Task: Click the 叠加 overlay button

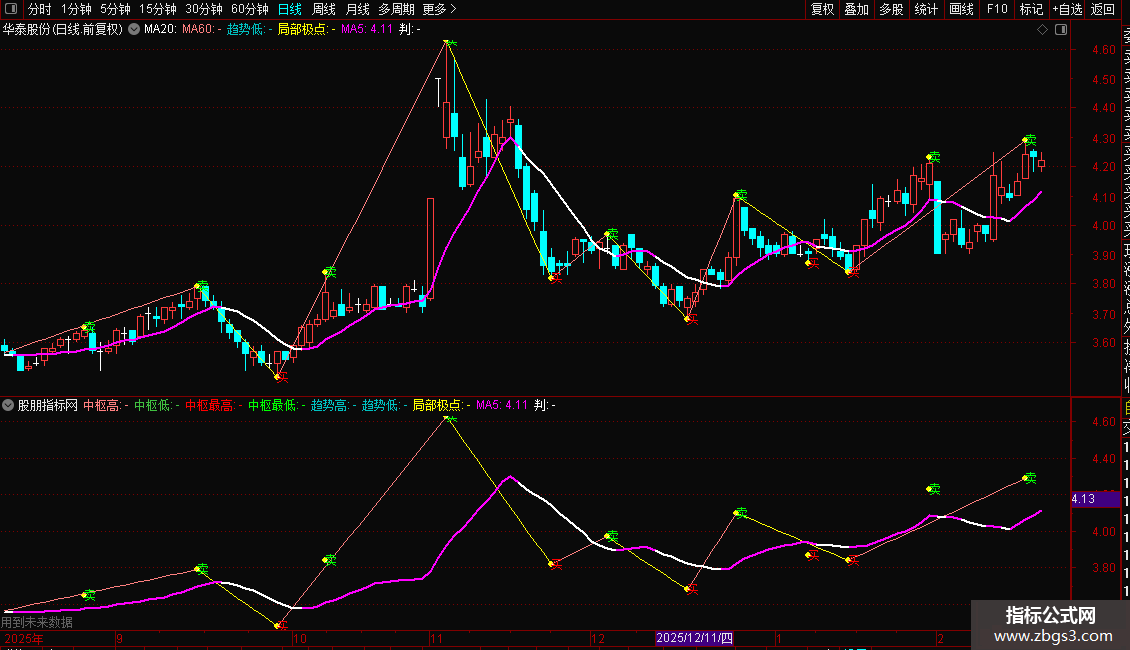Action: (x=856, y=9)
